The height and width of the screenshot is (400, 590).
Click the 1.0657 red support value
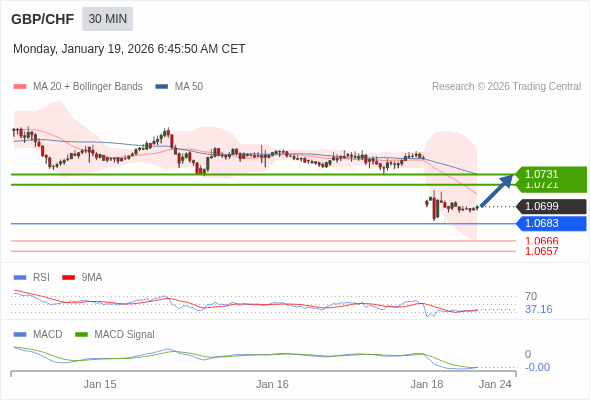(x=541, y=251)
